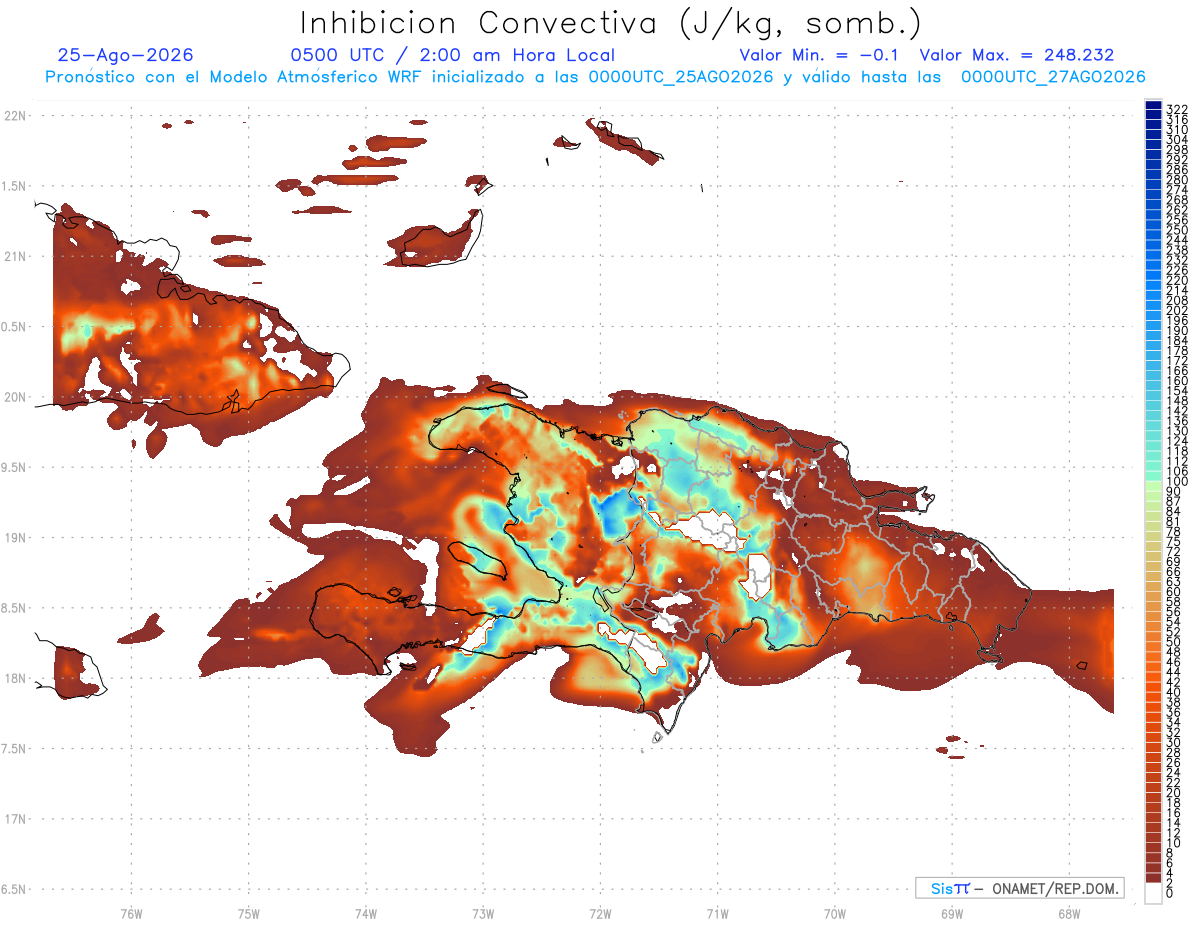Image resolution: width=1200 pixels, height=927 pixels.
Task: Click the '1.5N' latitude label
Action: coord(16,186)
